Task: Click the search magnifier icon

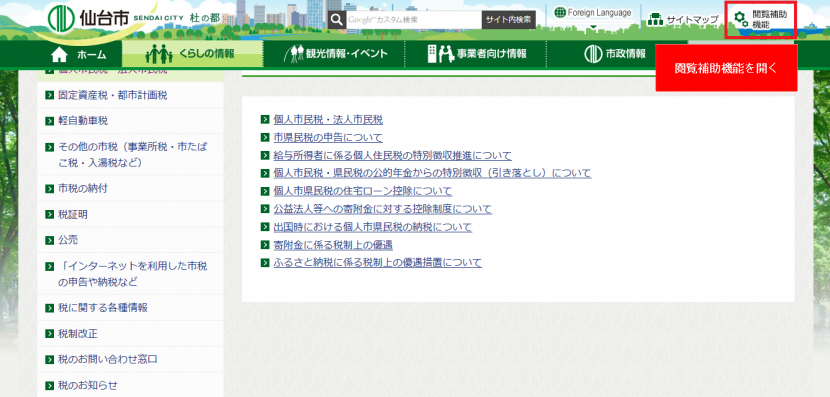Action: (x=337, y=20)
